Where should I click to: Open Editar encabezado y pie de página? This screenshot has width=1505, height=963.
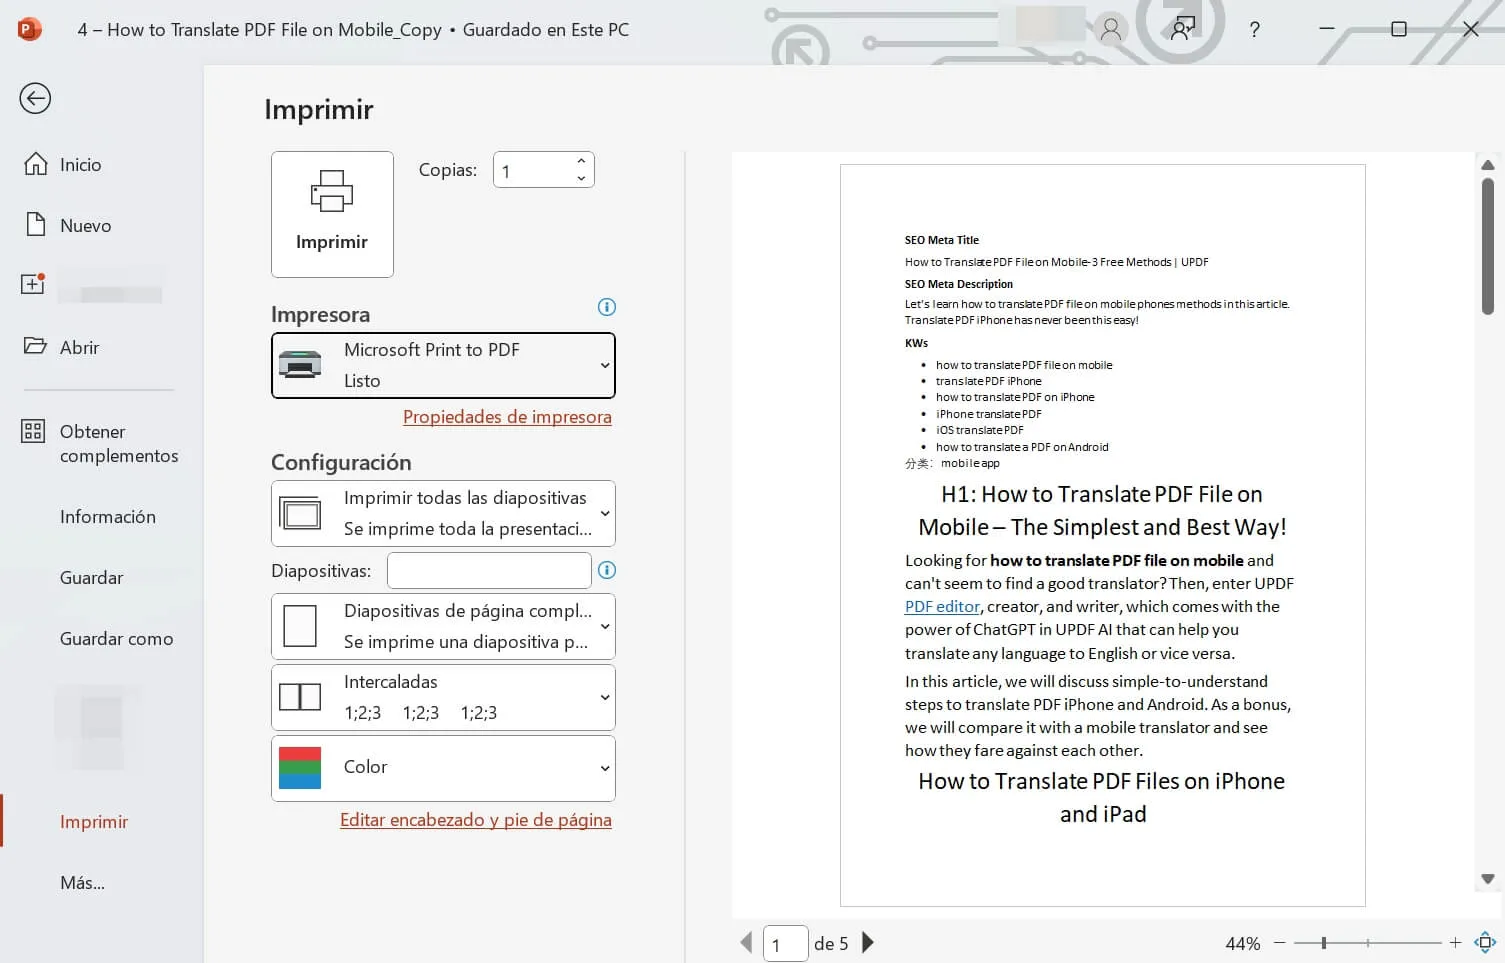(x=476, y=820)
